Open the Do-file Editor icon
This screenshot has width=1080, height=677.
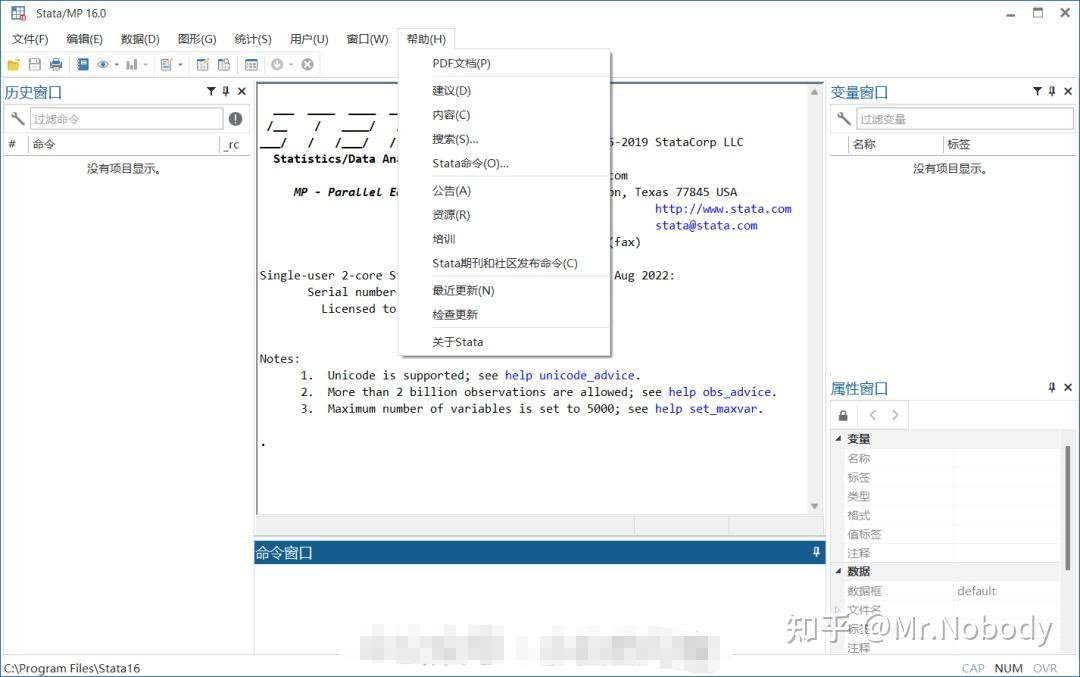click(x=166, y=65)
